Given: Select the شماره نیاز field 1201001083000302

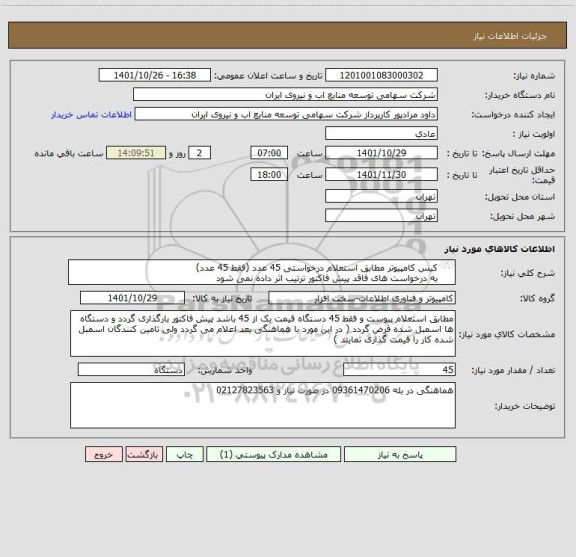Looking at the screenshot, I should 381,75.
